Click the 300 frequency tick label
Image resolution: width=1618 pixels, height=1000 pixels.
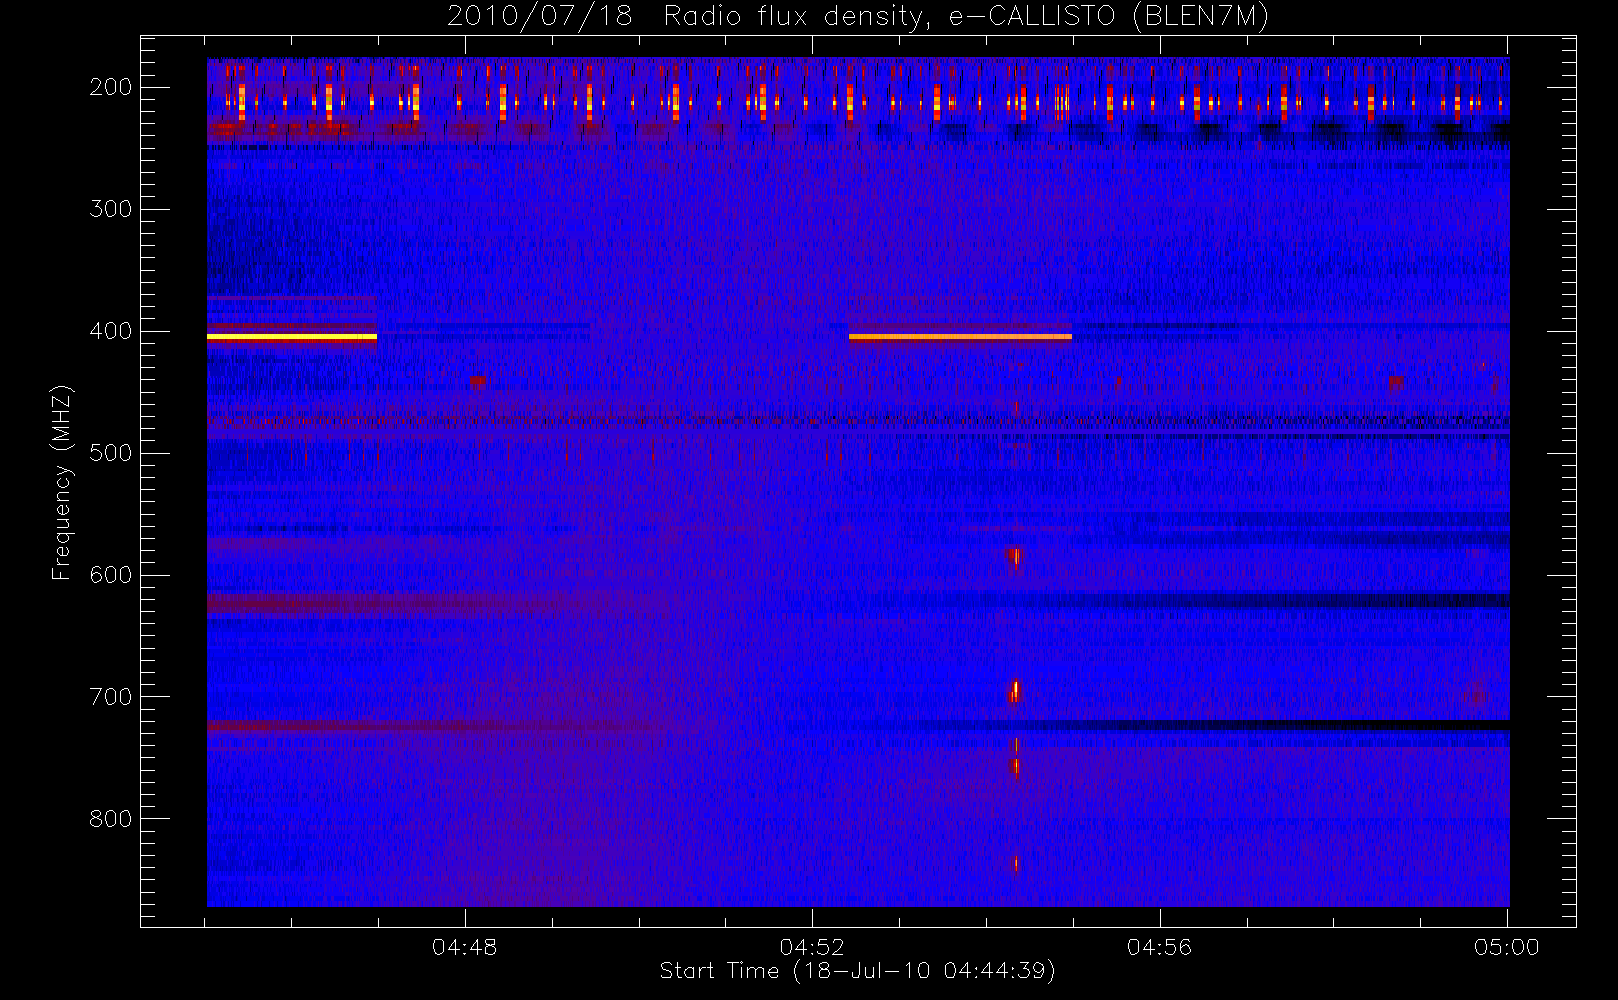(x=111, y=209)
